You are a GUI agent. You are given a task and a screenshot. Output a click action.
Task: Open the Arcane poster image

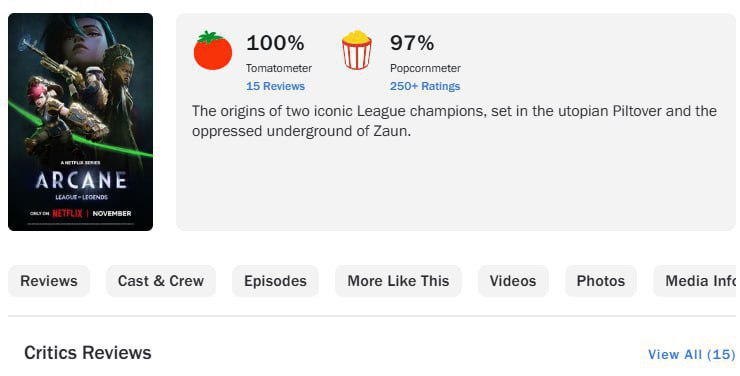pos(81,122)
